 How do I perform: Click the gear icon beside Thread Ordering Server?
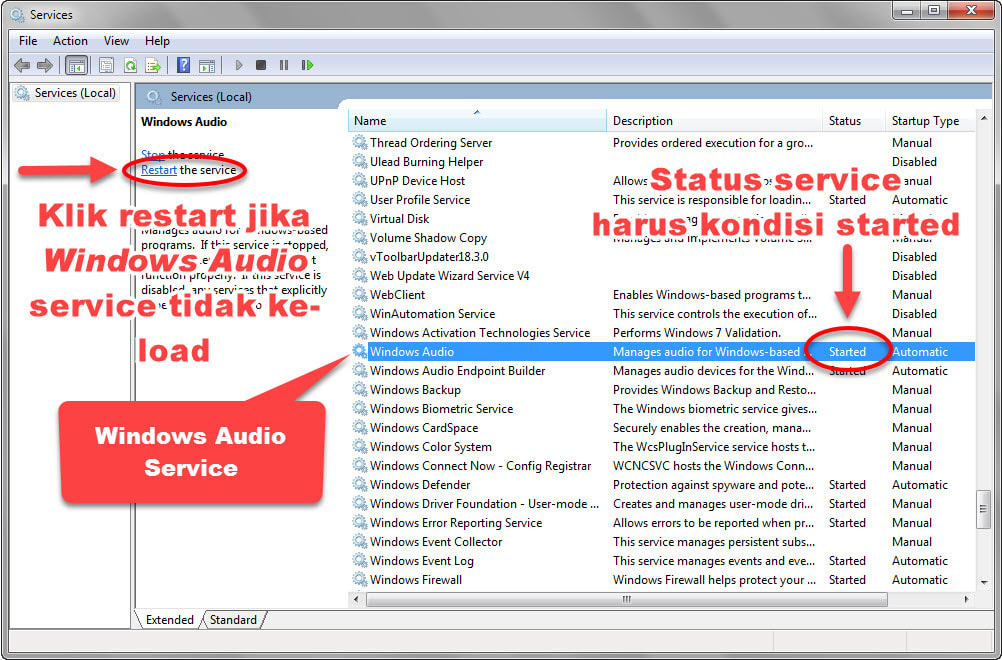pos(360,142)
